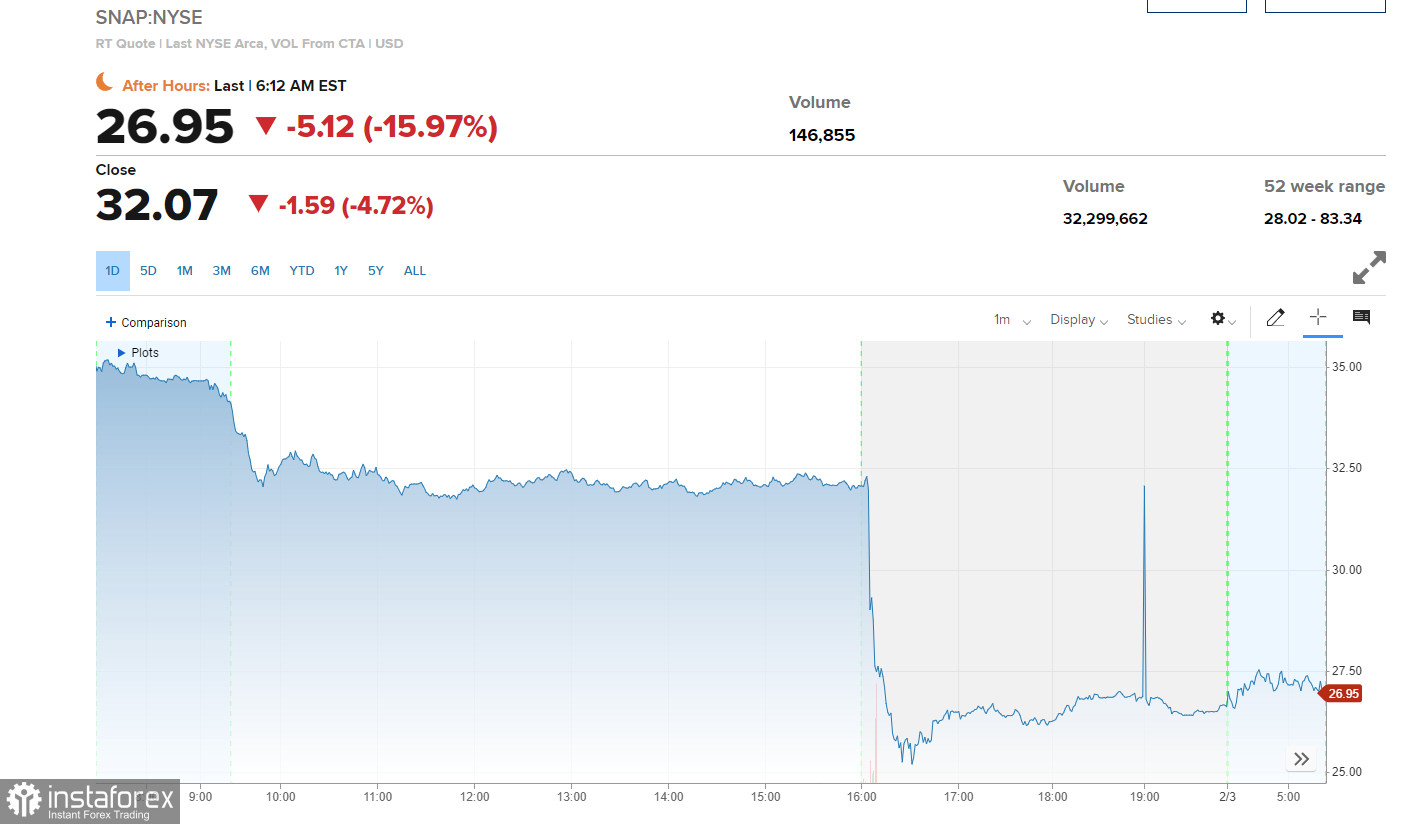Screen dimensions: 1411x824
Task: Open the Studies dropdown
Action: 1156,320
